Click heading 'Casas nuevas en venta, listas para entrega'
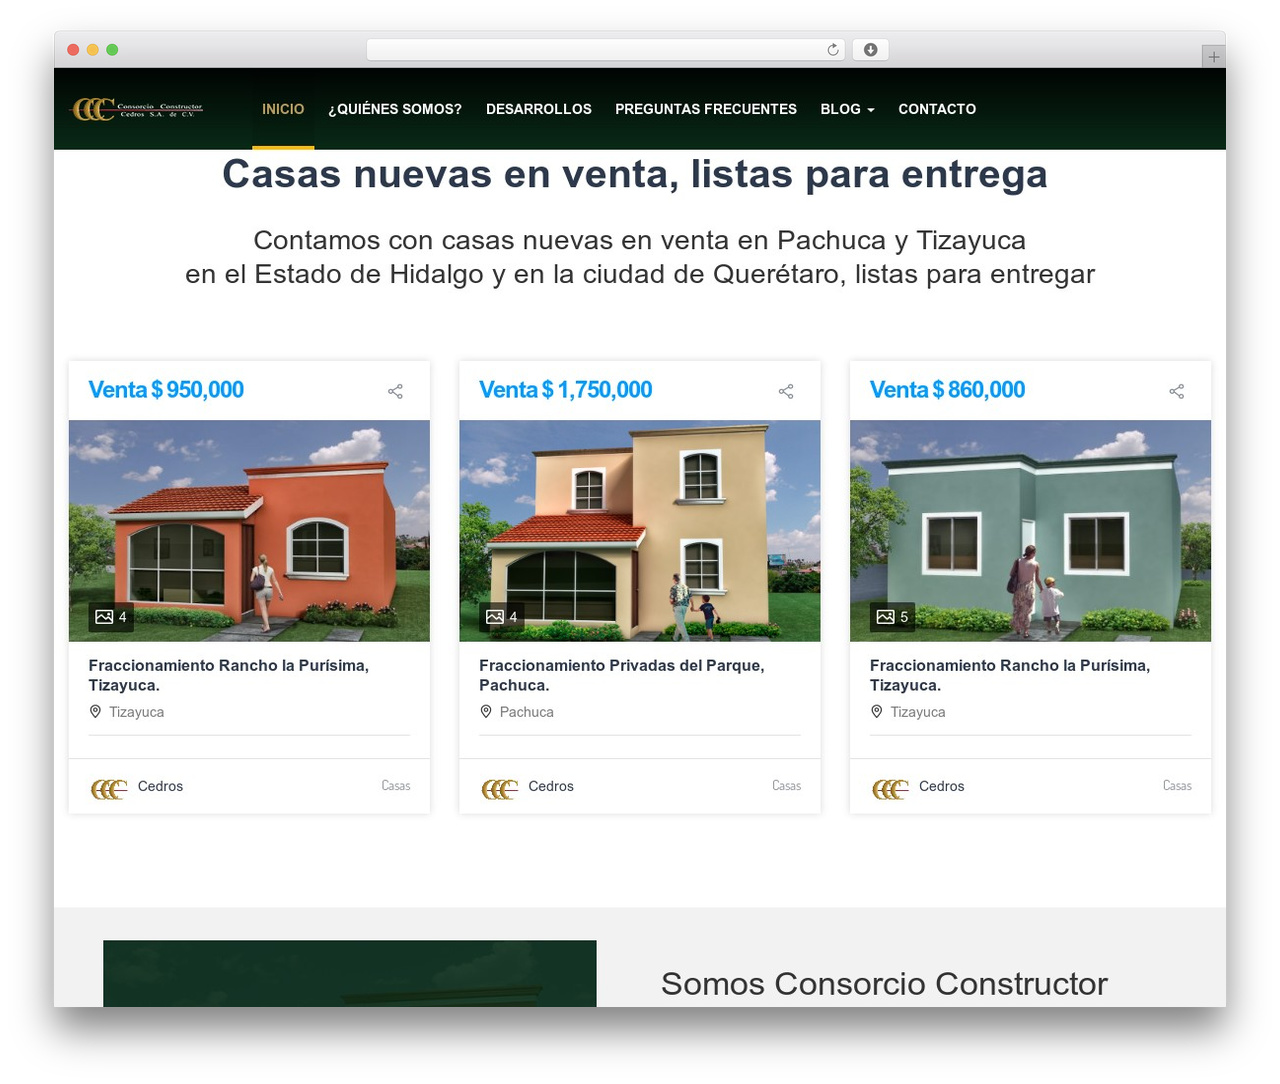The width and height of the screenshot is (1280, 1084). (635, 174)
